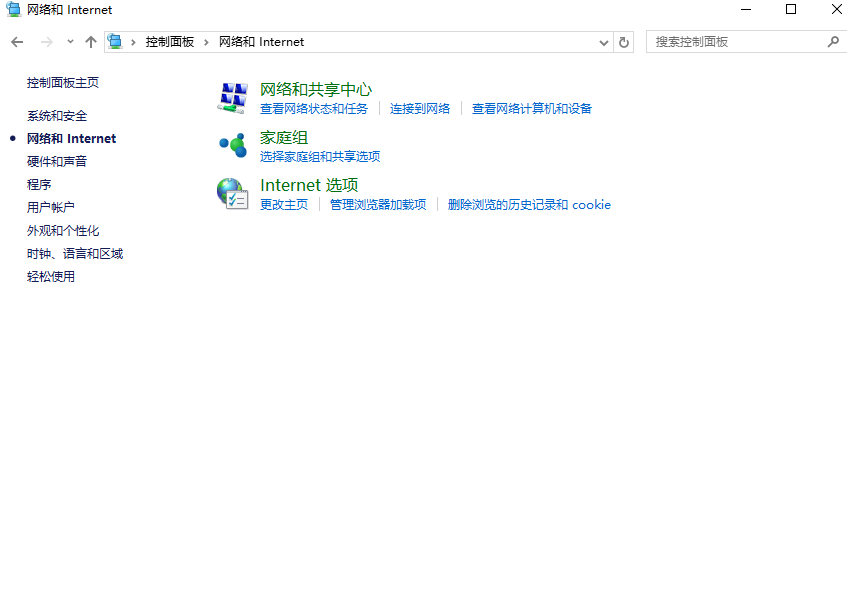Open 轻松使用 category

pyautogui.click(x=51, y=277)
